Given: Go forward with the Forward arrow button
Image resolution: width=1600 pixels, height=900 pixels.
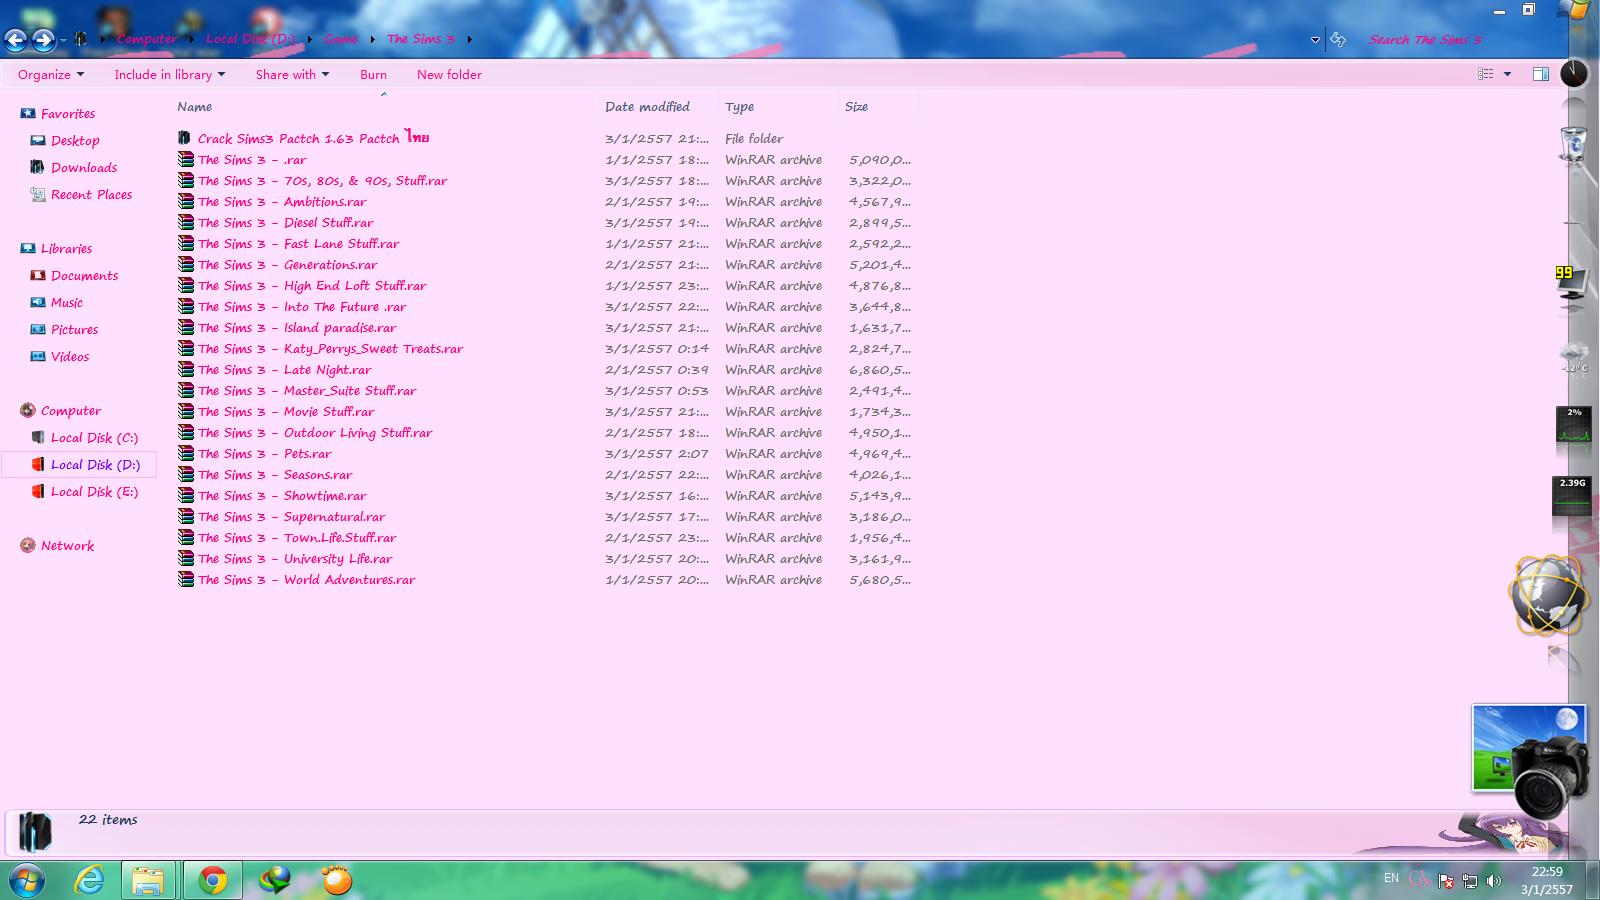Looking at the screenshot, I should point(43,39).
